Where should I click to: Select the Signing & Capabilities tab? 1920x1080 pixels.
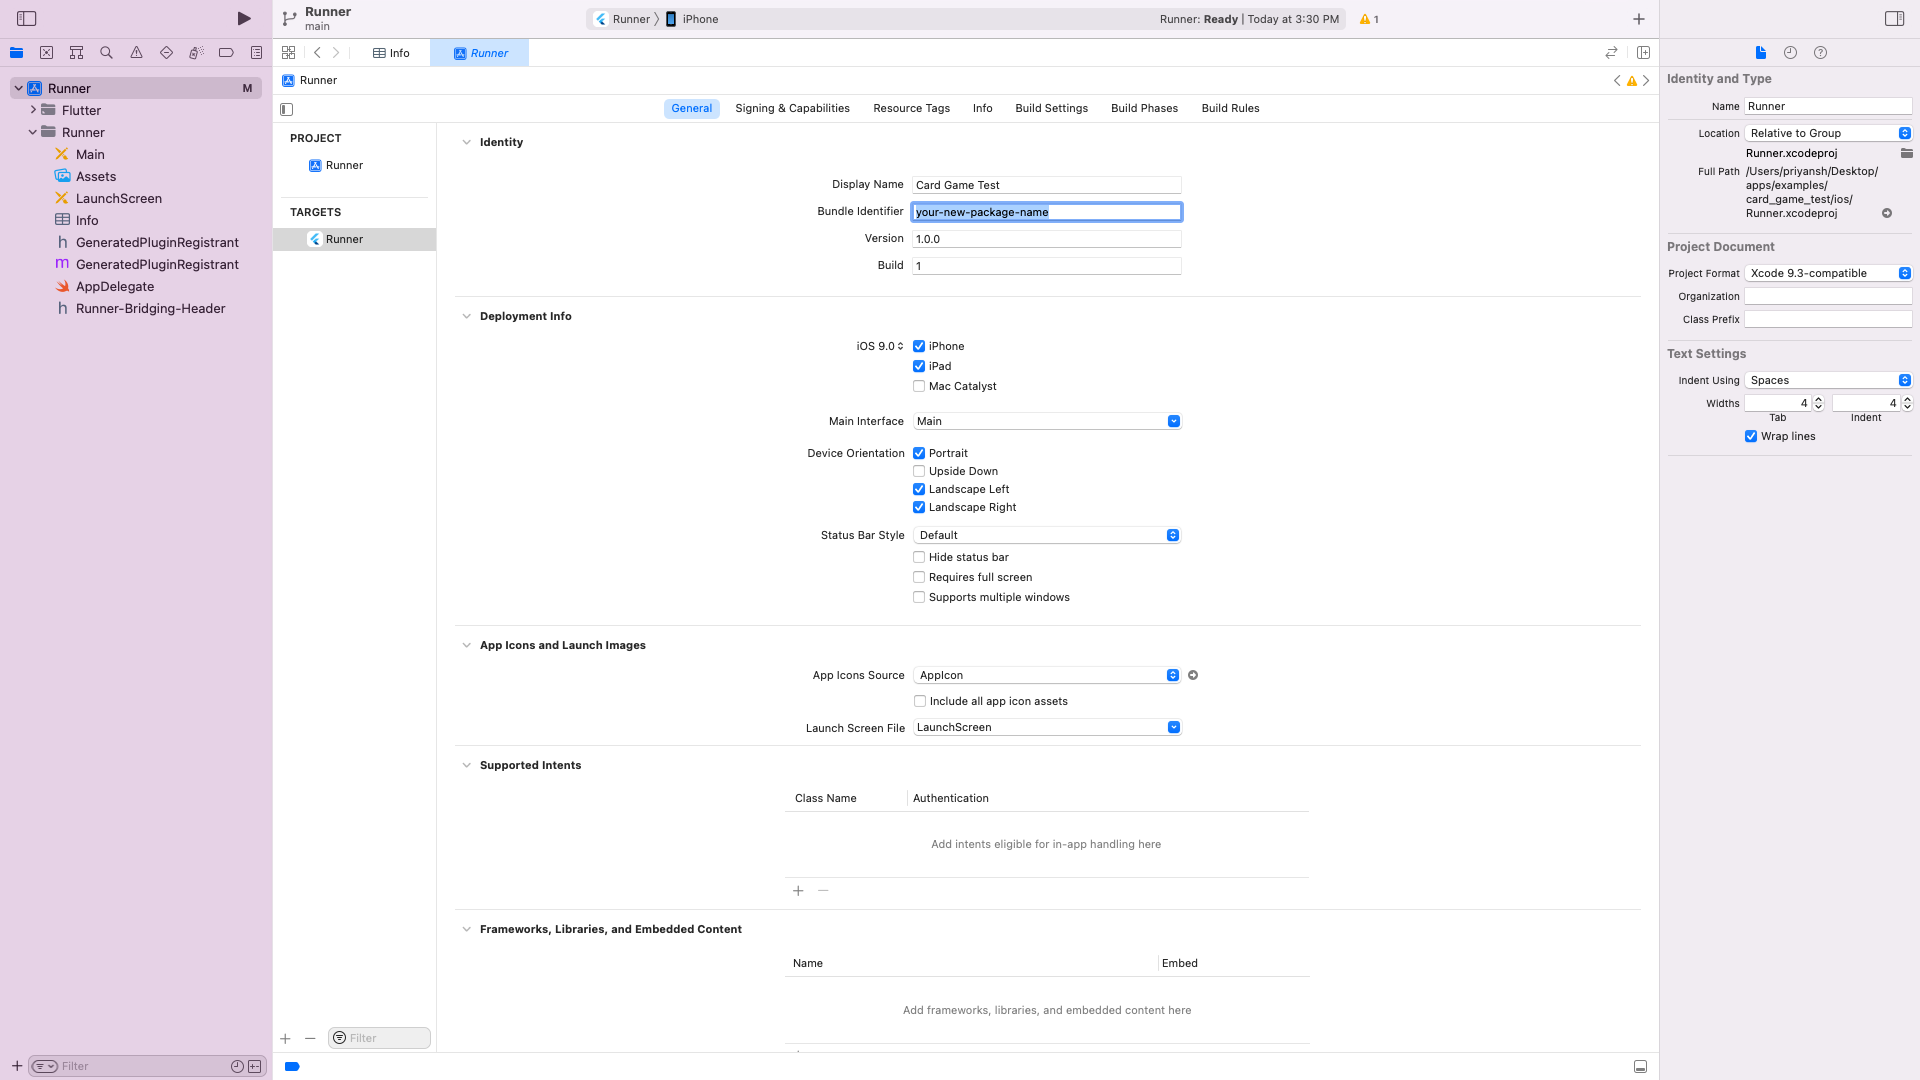click(x=791, y=107)
